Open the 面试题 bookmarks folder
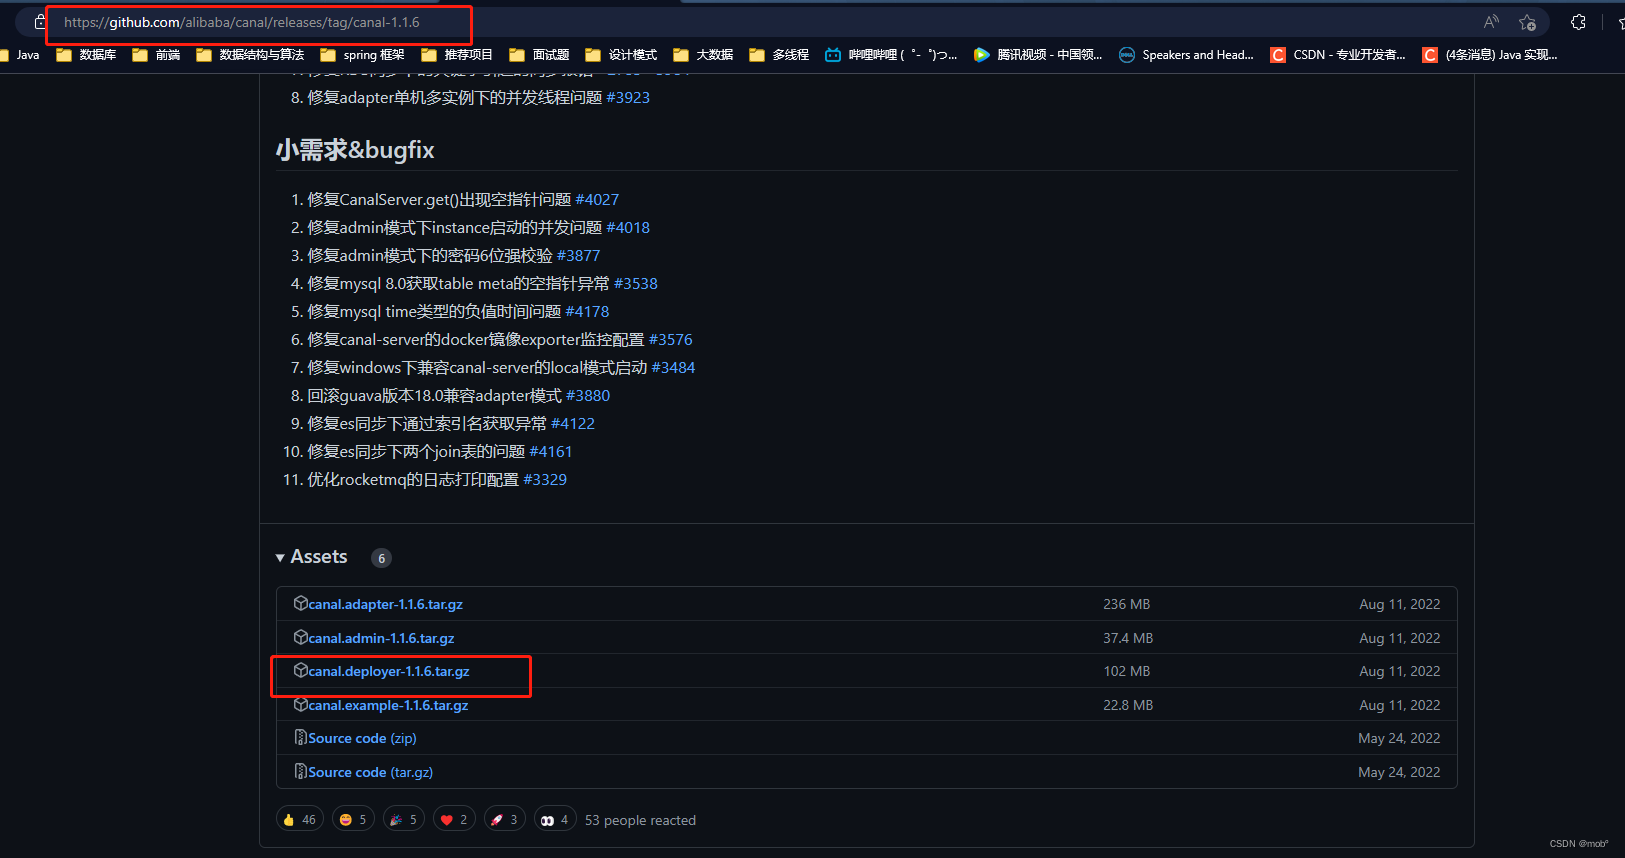 pyautogui.click(x=539, y=55)
